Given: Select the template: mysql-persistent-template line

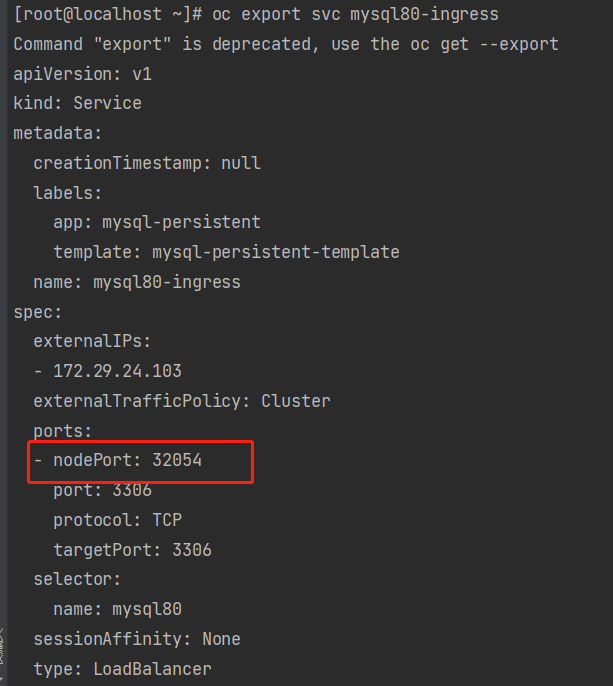Looking at the screenshot, I should [x=226, y=252].
